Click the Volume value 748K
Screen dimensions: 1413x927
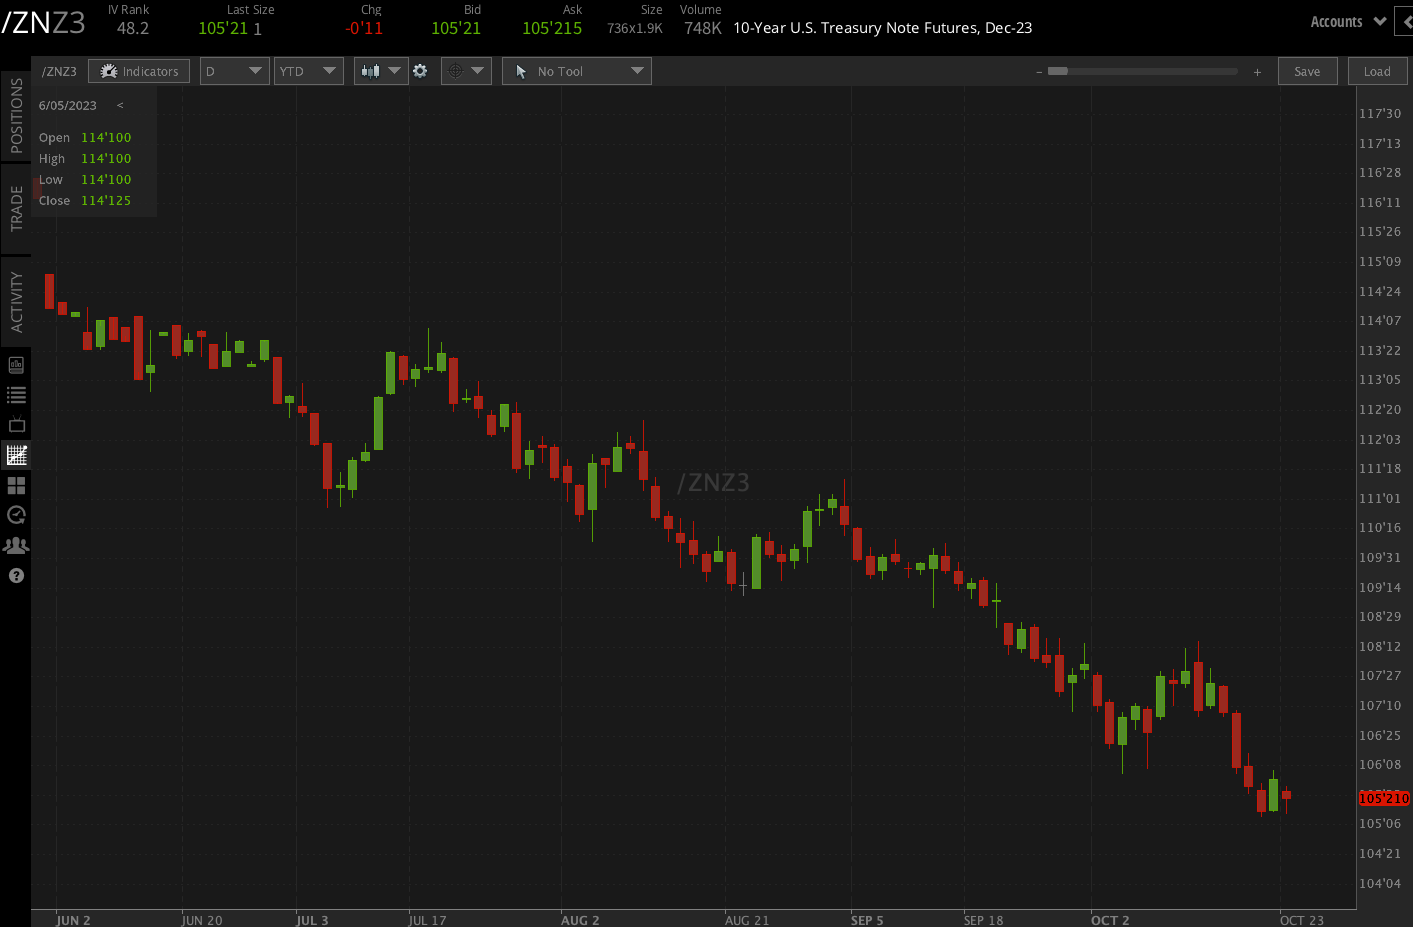tap(703, 28)
